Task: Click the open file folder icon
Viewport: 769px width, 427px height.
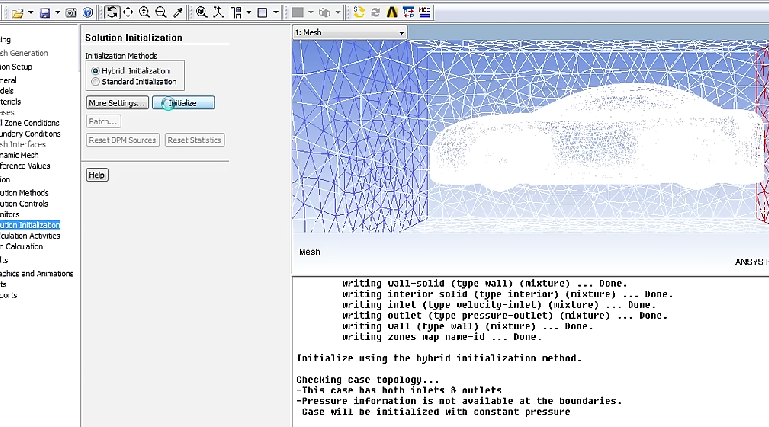Action: [x=18, y=12]
